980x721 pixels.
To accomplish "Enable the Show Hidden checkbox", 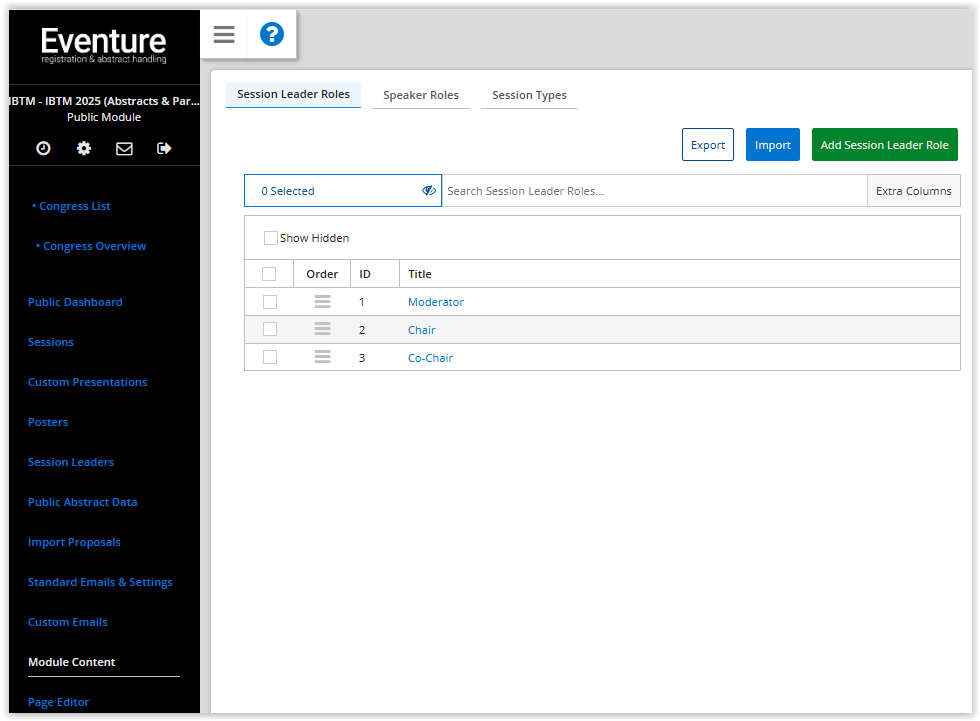I will pos(271,238).
